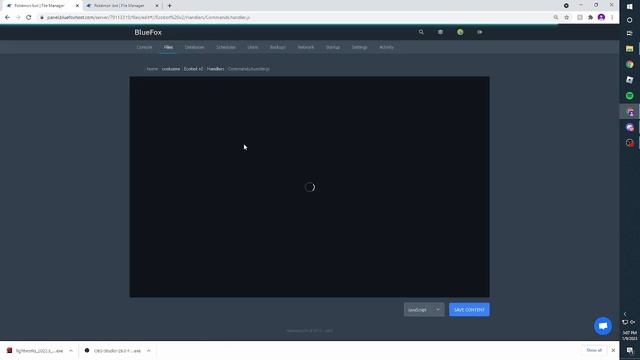Image resolution: width=640 pixels, height=360 pixels.
Task: Click Show all downloads
Action: (594, 351)
